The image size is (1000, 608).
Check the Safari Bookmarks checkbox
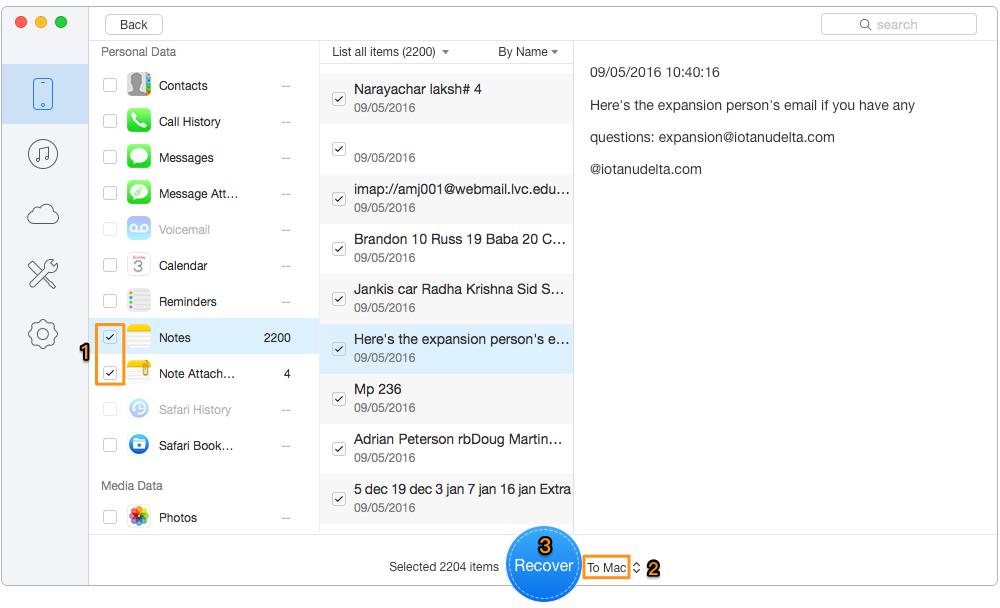(x=110, y=445)
